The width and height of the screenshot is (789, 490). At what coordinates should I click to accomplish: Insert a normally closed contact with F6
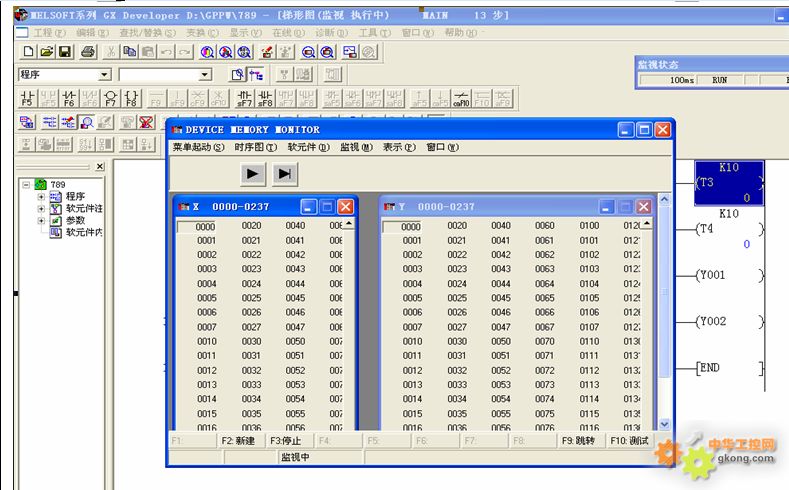69,99
